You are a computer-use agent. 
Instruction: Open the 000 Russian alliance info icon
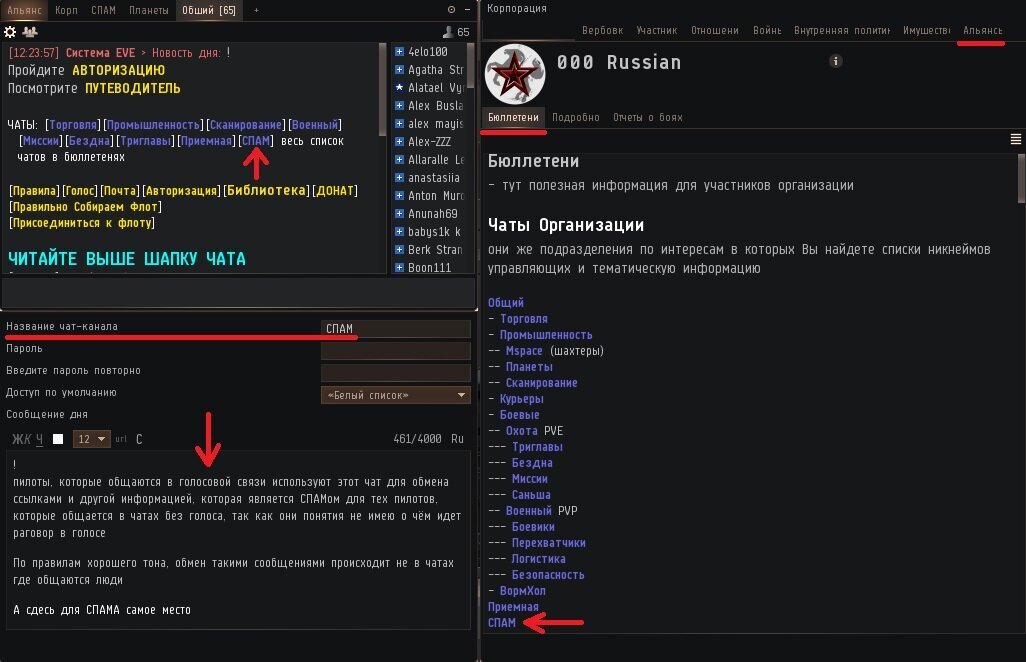click(x=836, y=61)
